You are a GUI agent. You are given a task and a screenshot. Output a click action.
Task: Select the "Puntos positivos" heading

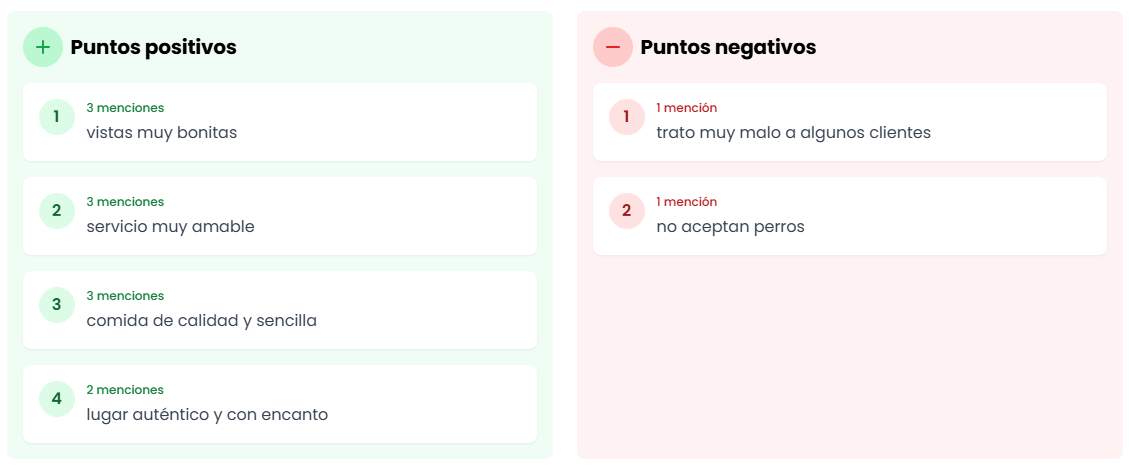click(153, 47)
